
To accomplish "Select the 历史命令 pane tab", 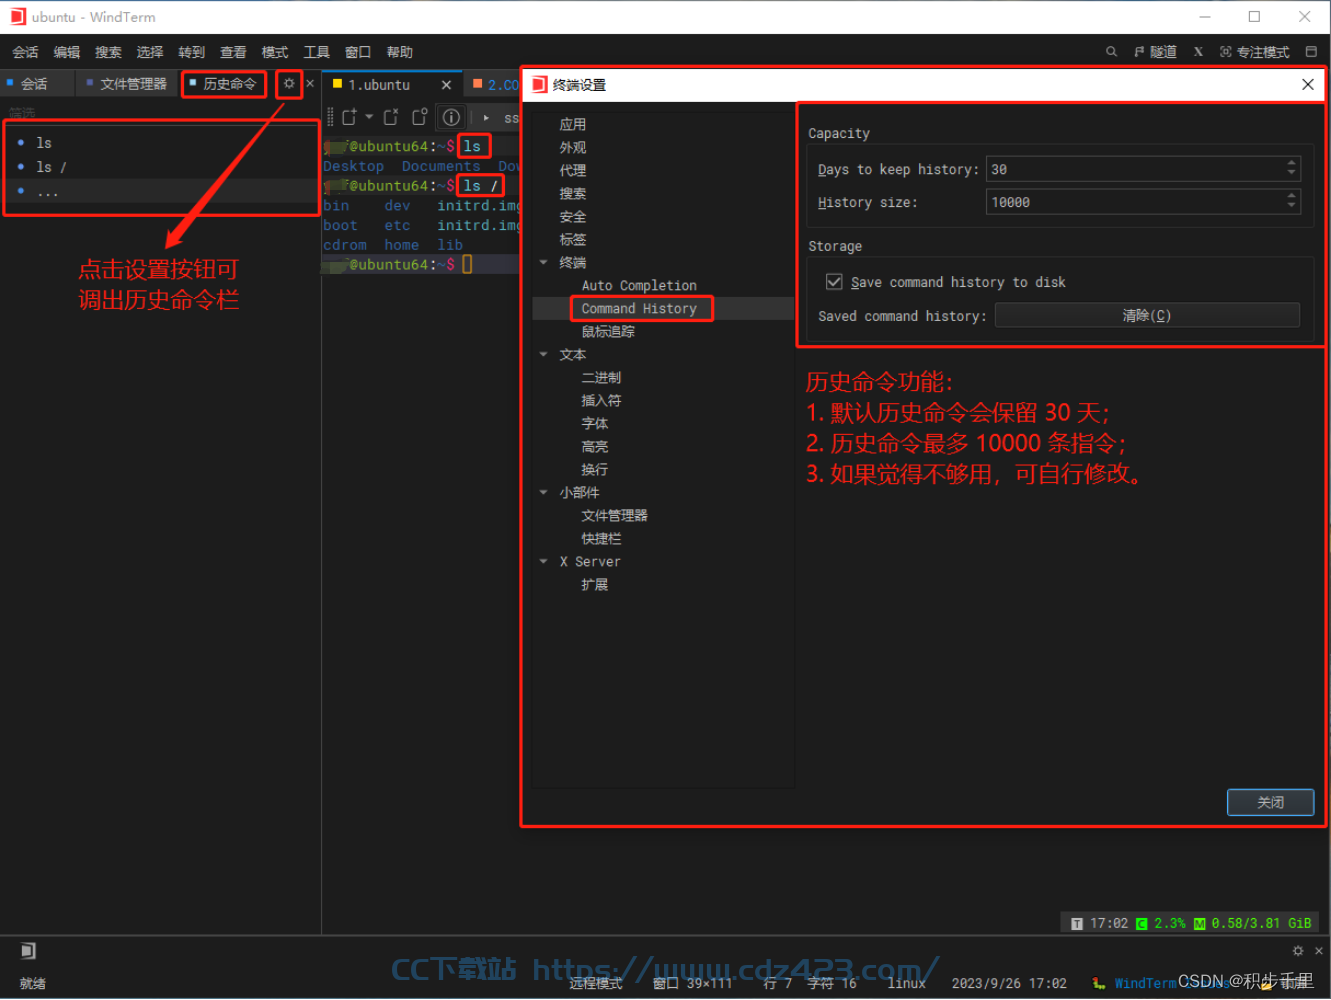I will point(224,84).
